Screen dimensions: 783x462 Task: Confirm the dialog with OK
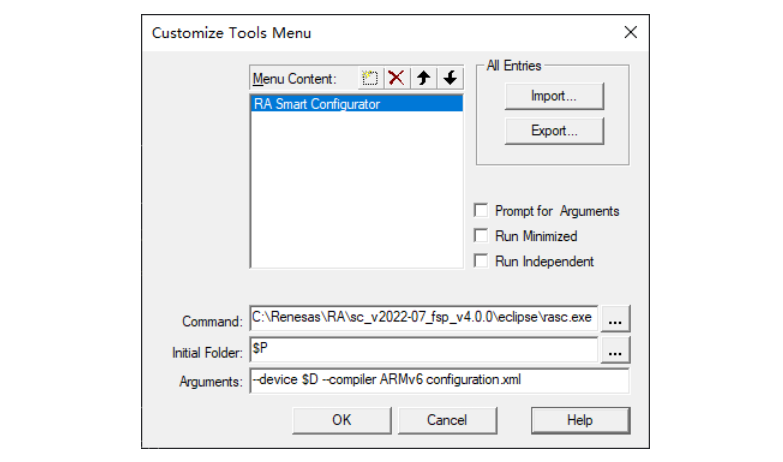coord(341,420)
